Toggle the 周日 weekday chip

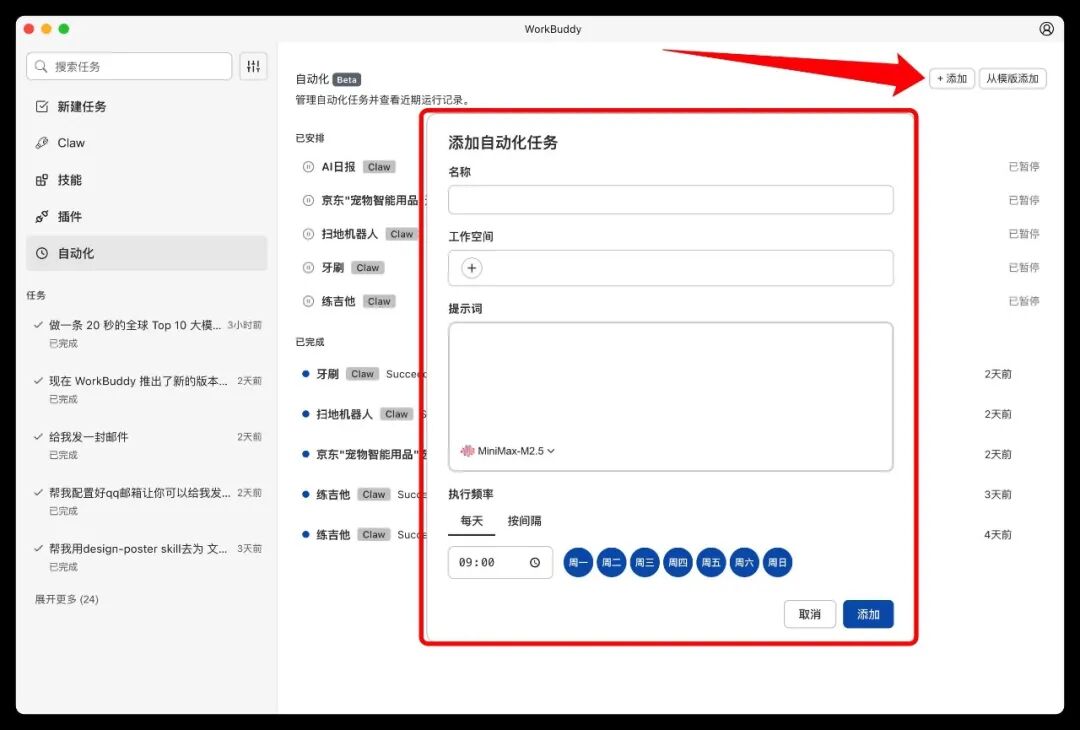[777, 563]
